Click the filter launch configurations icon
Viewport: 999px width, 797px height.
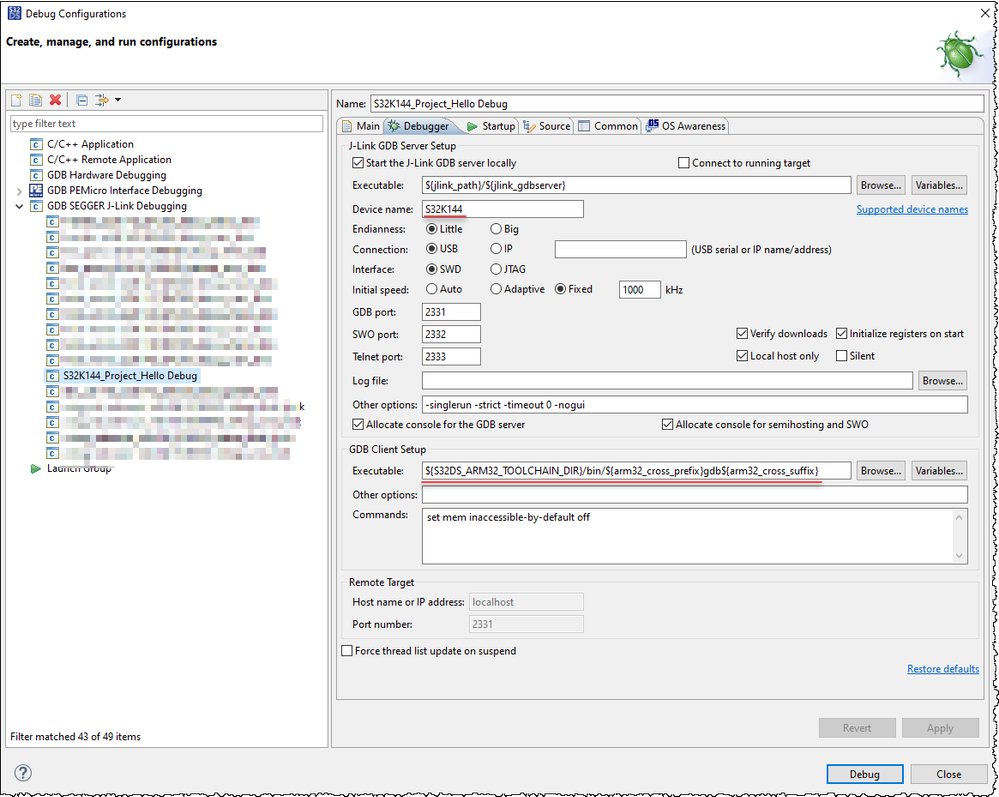tap(102, 100)
